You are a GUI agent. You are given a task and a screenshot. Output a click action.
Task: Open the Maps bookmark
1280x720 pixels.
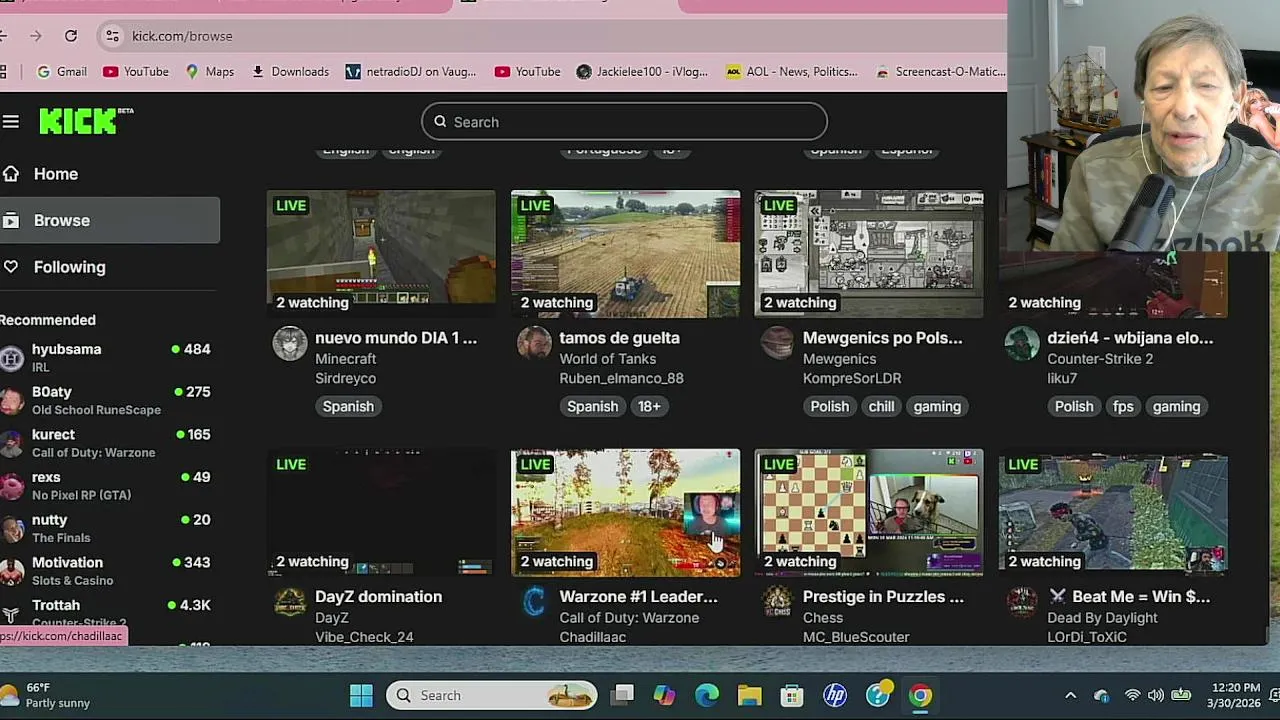[x=210, y=72]
